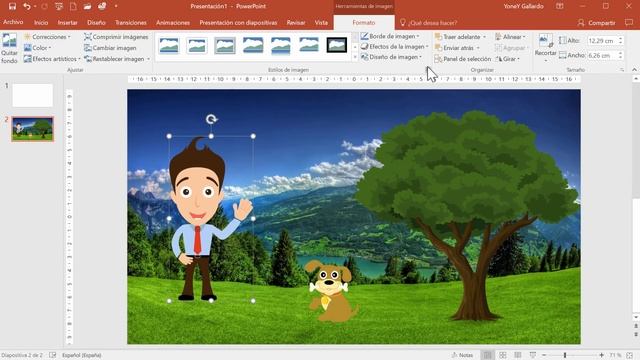Open Tamaño dialog launcher
Screen dimensions: 640x360
tap(622, 70)
